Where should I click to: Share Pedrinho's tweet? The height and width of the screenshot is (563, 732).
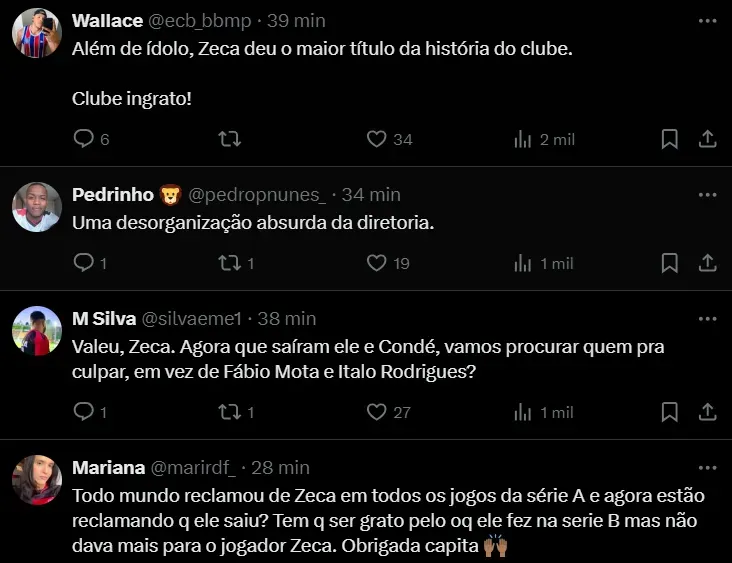click(707, 263)
